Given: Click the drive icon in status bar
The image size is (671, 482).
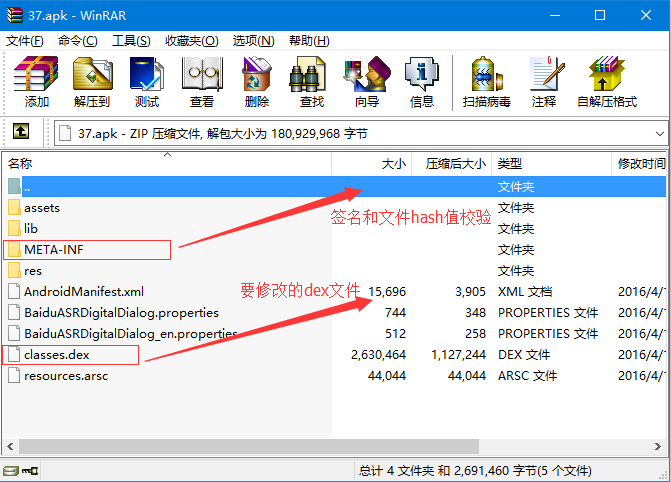Looking at the screenshot, I should (x=11, y=471).
